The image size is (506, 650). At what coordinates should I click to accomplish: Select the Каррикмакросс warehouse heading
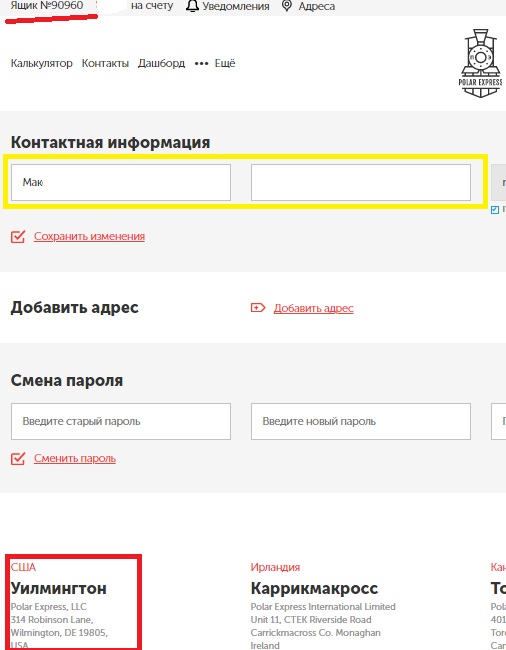point(314,588)
